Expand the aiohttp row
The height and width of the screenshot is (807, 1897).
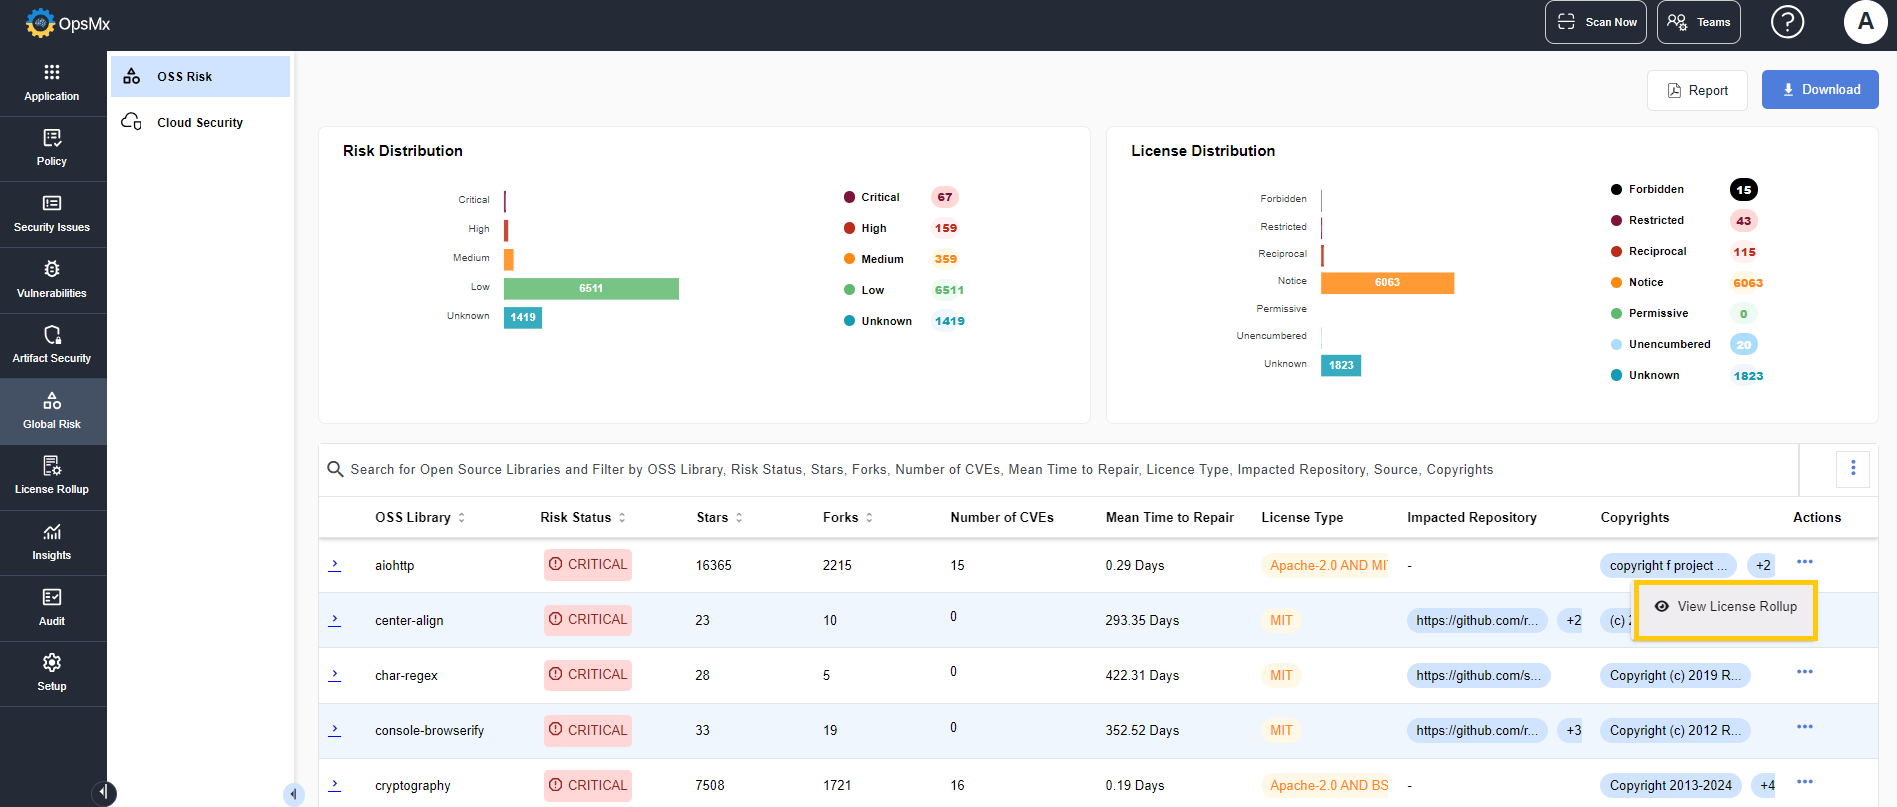pyautogui.click(x=335, y=565)
